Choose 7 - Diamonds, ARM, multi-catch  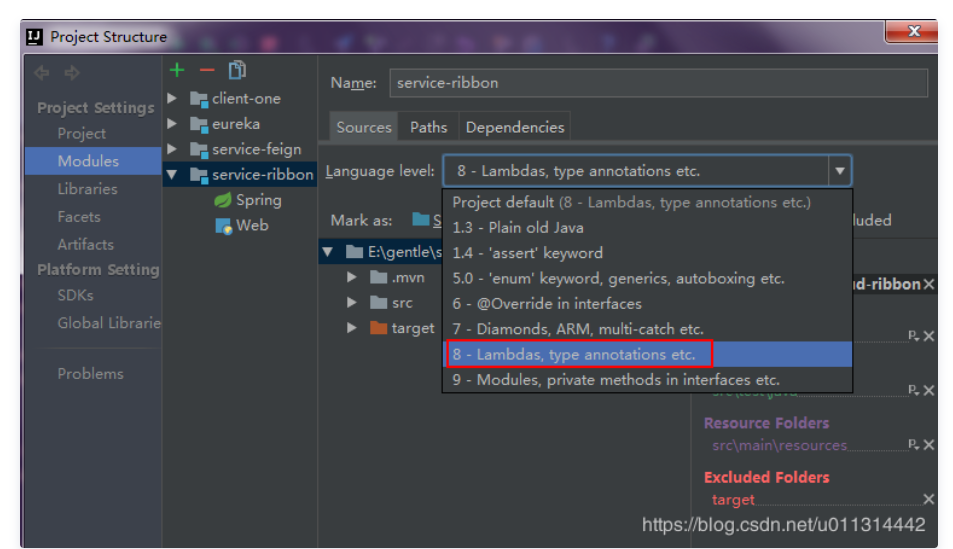(647, 329)
